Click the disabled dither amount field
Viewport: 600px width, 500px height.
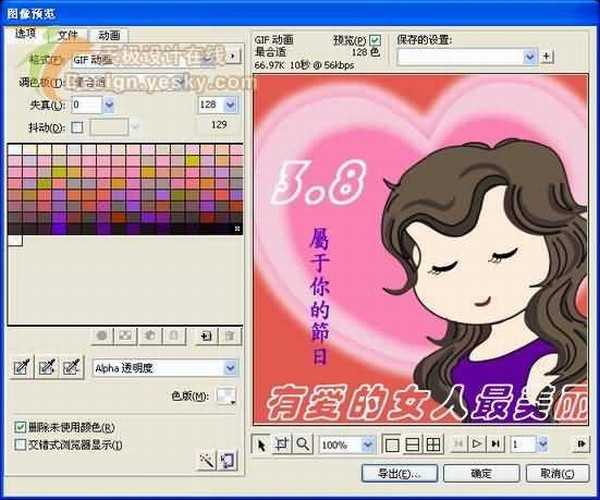[109, 127]
